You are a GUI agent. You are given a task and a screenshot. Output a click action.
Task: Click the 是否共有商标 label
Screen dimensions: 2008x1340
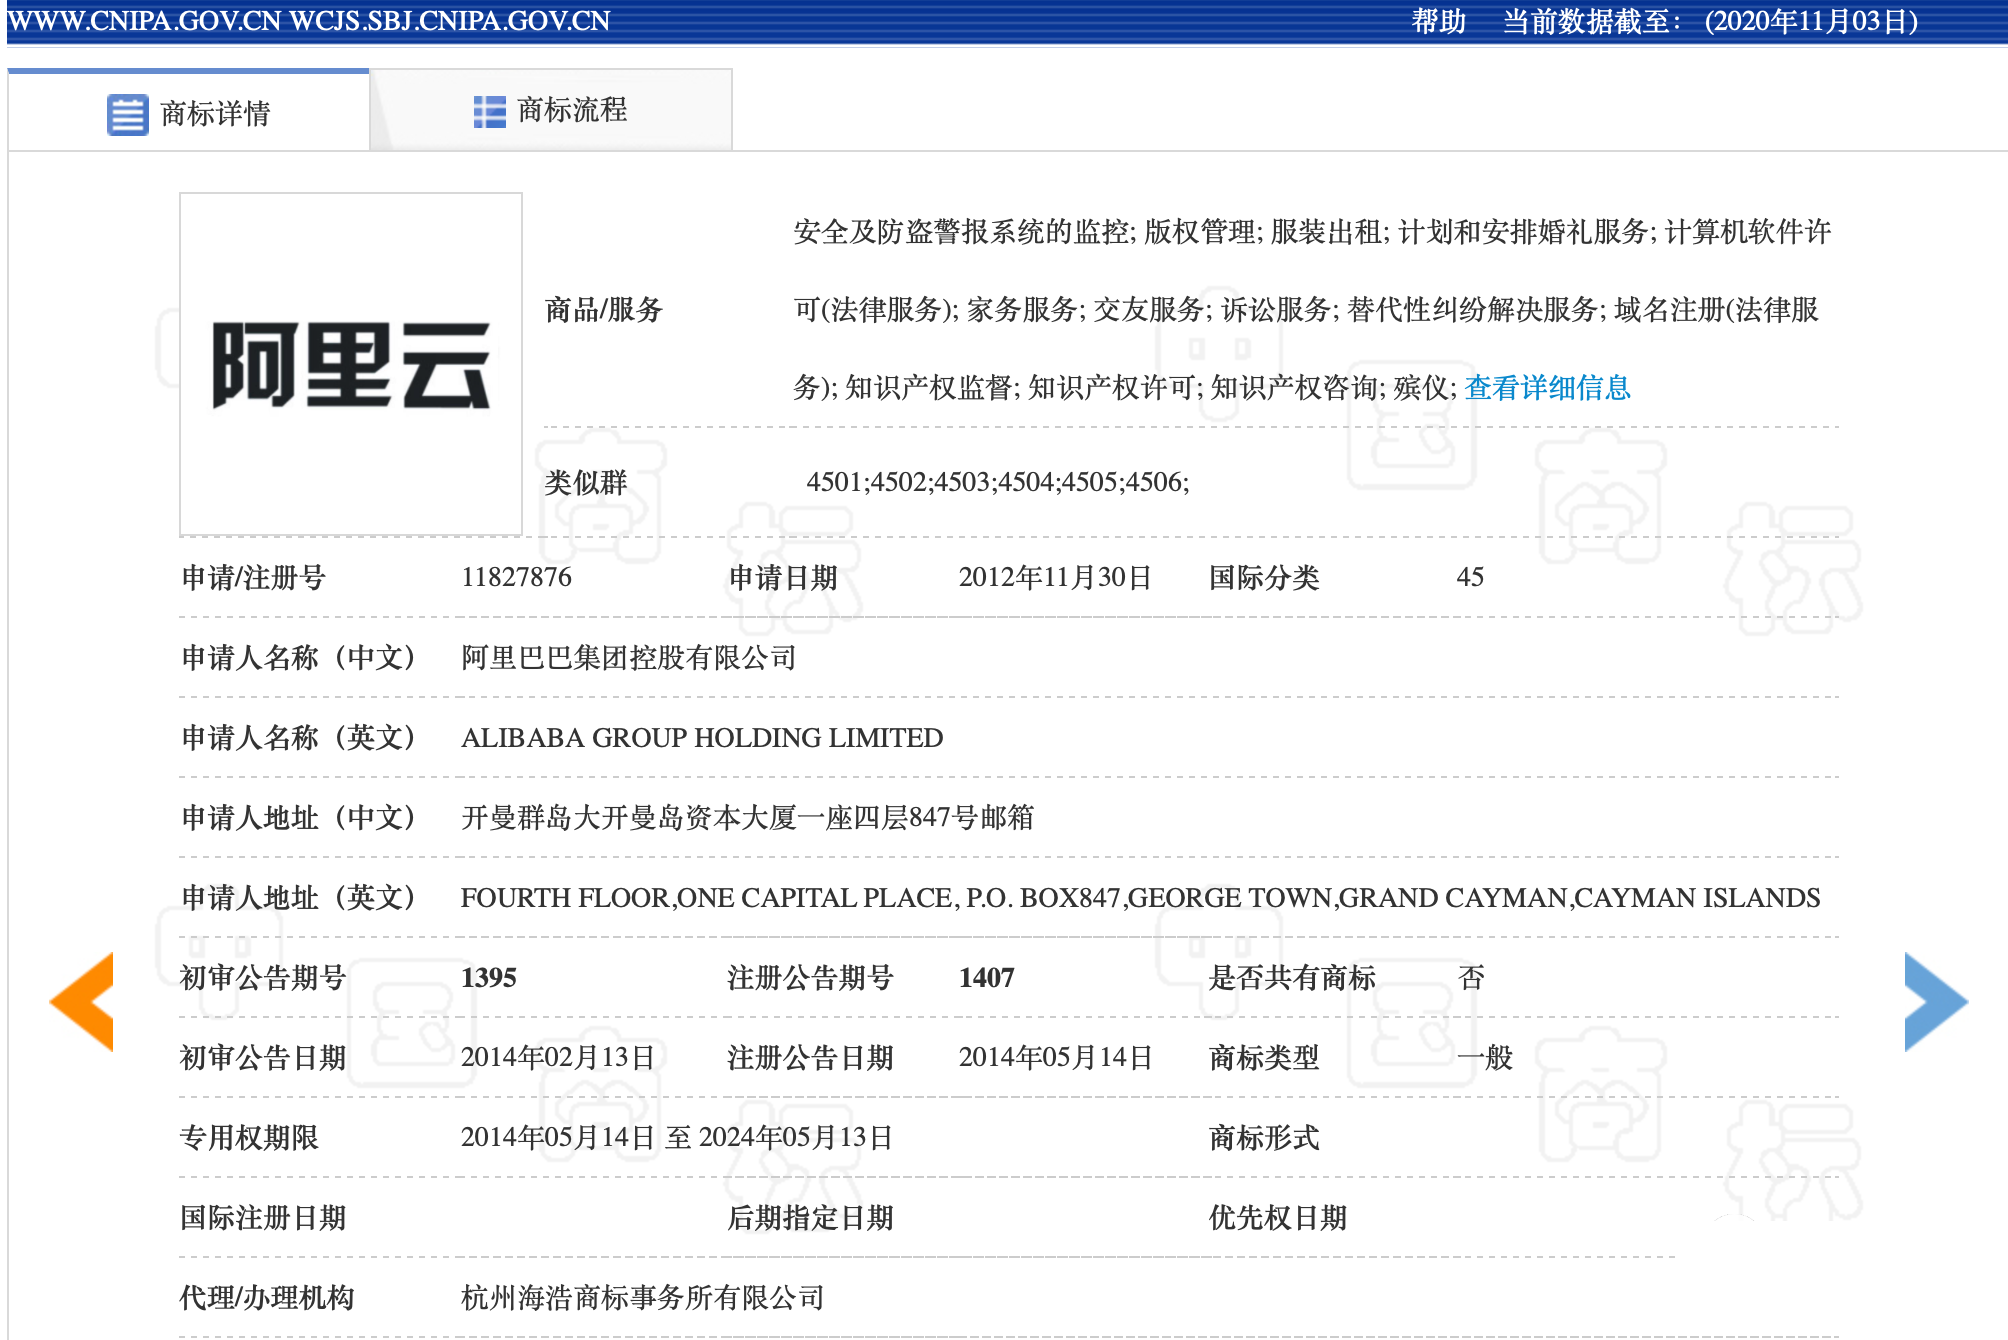coord(1292,977)
